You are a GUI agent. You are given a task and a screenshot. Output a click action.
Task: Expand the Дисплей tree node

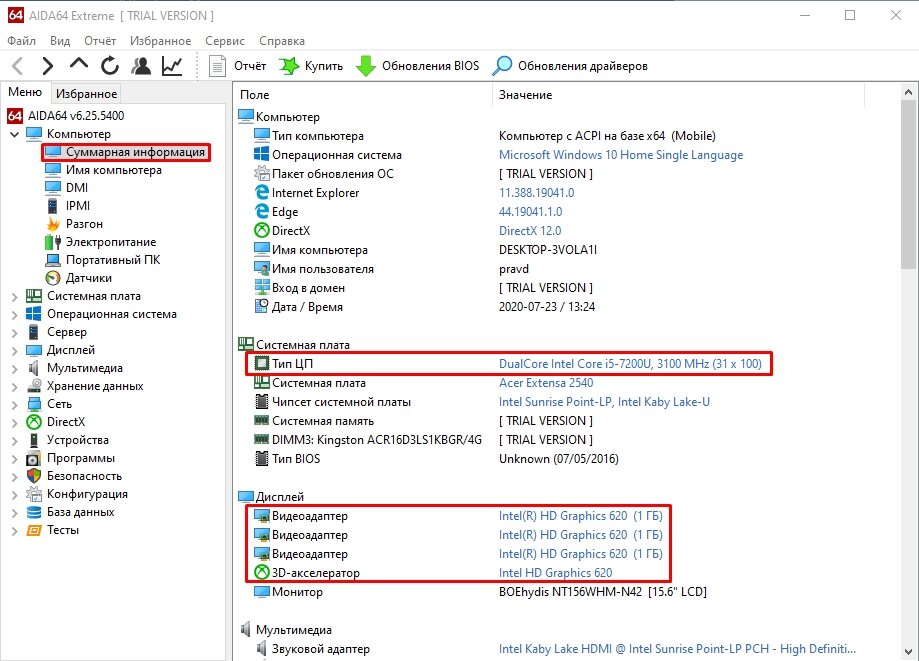coord(15,350)
